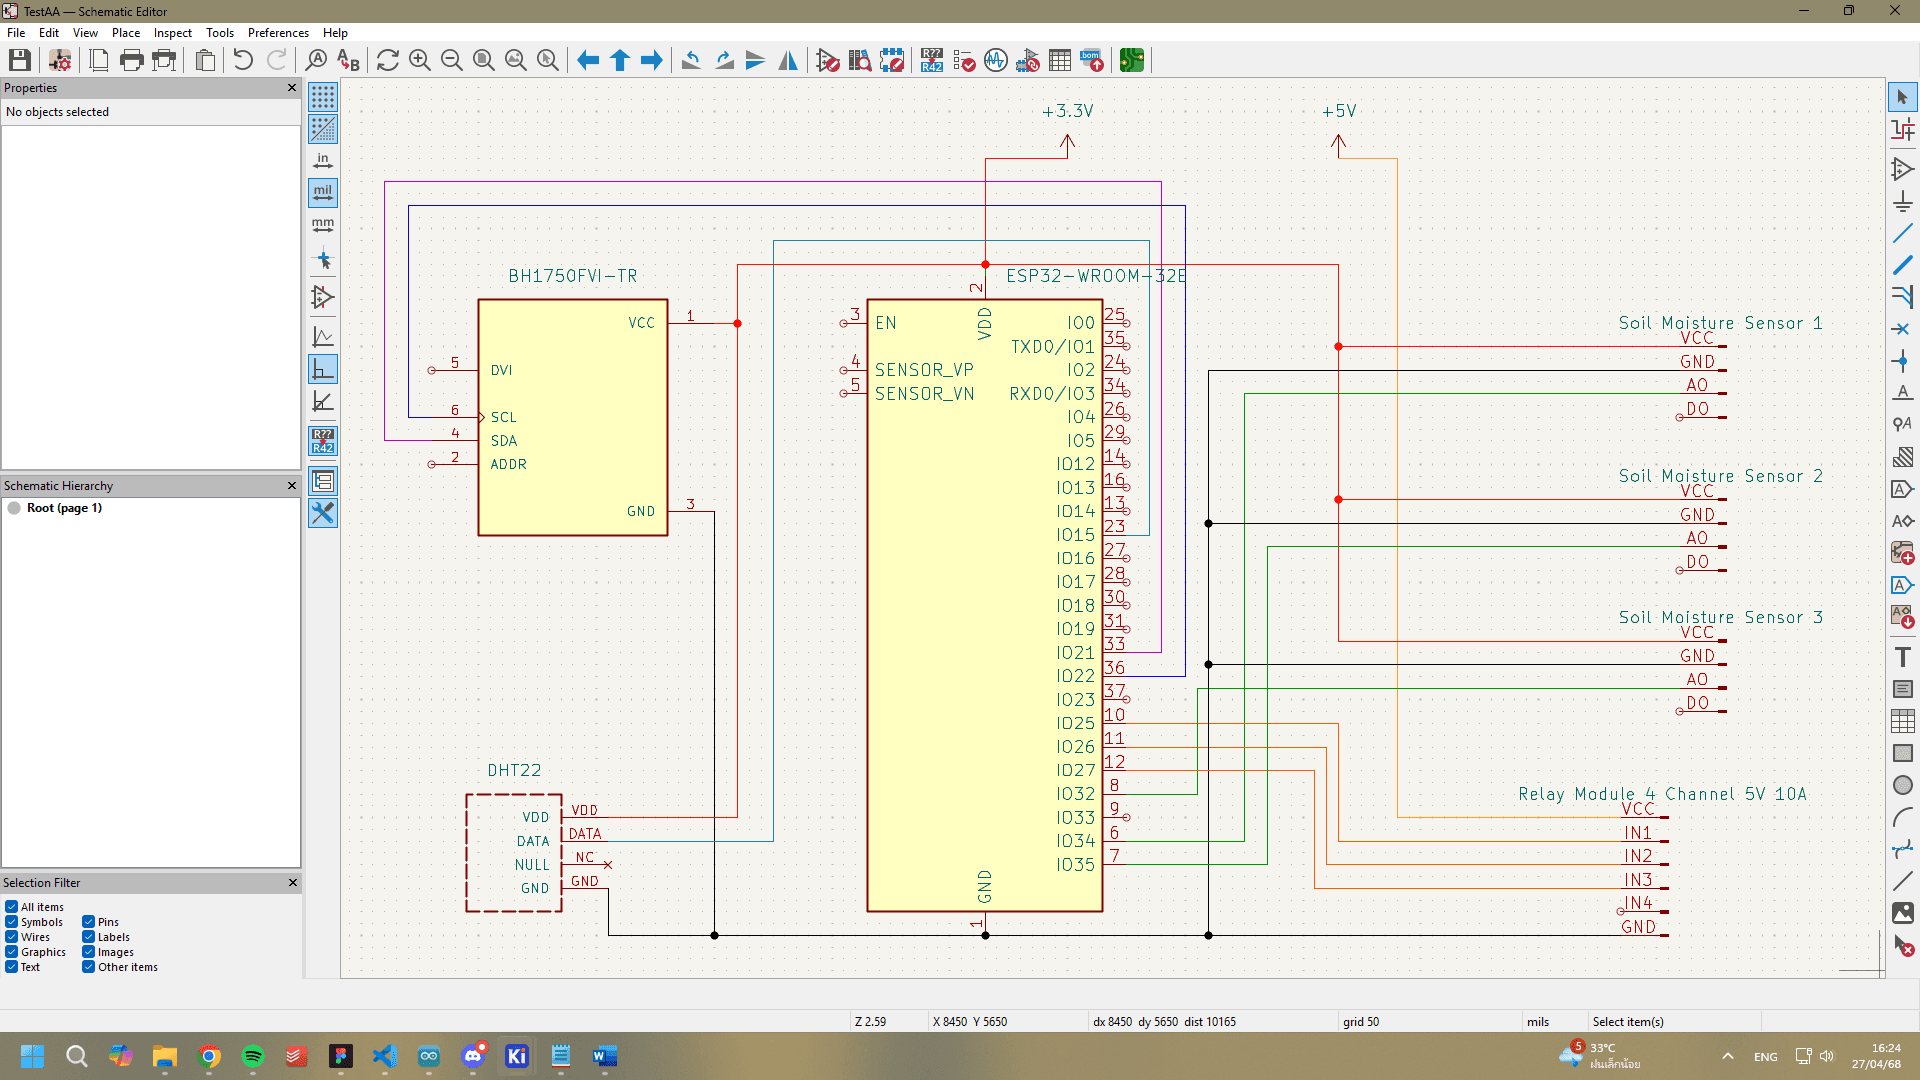
Task: Switch units to millimeters
Action: click(322, 226)
